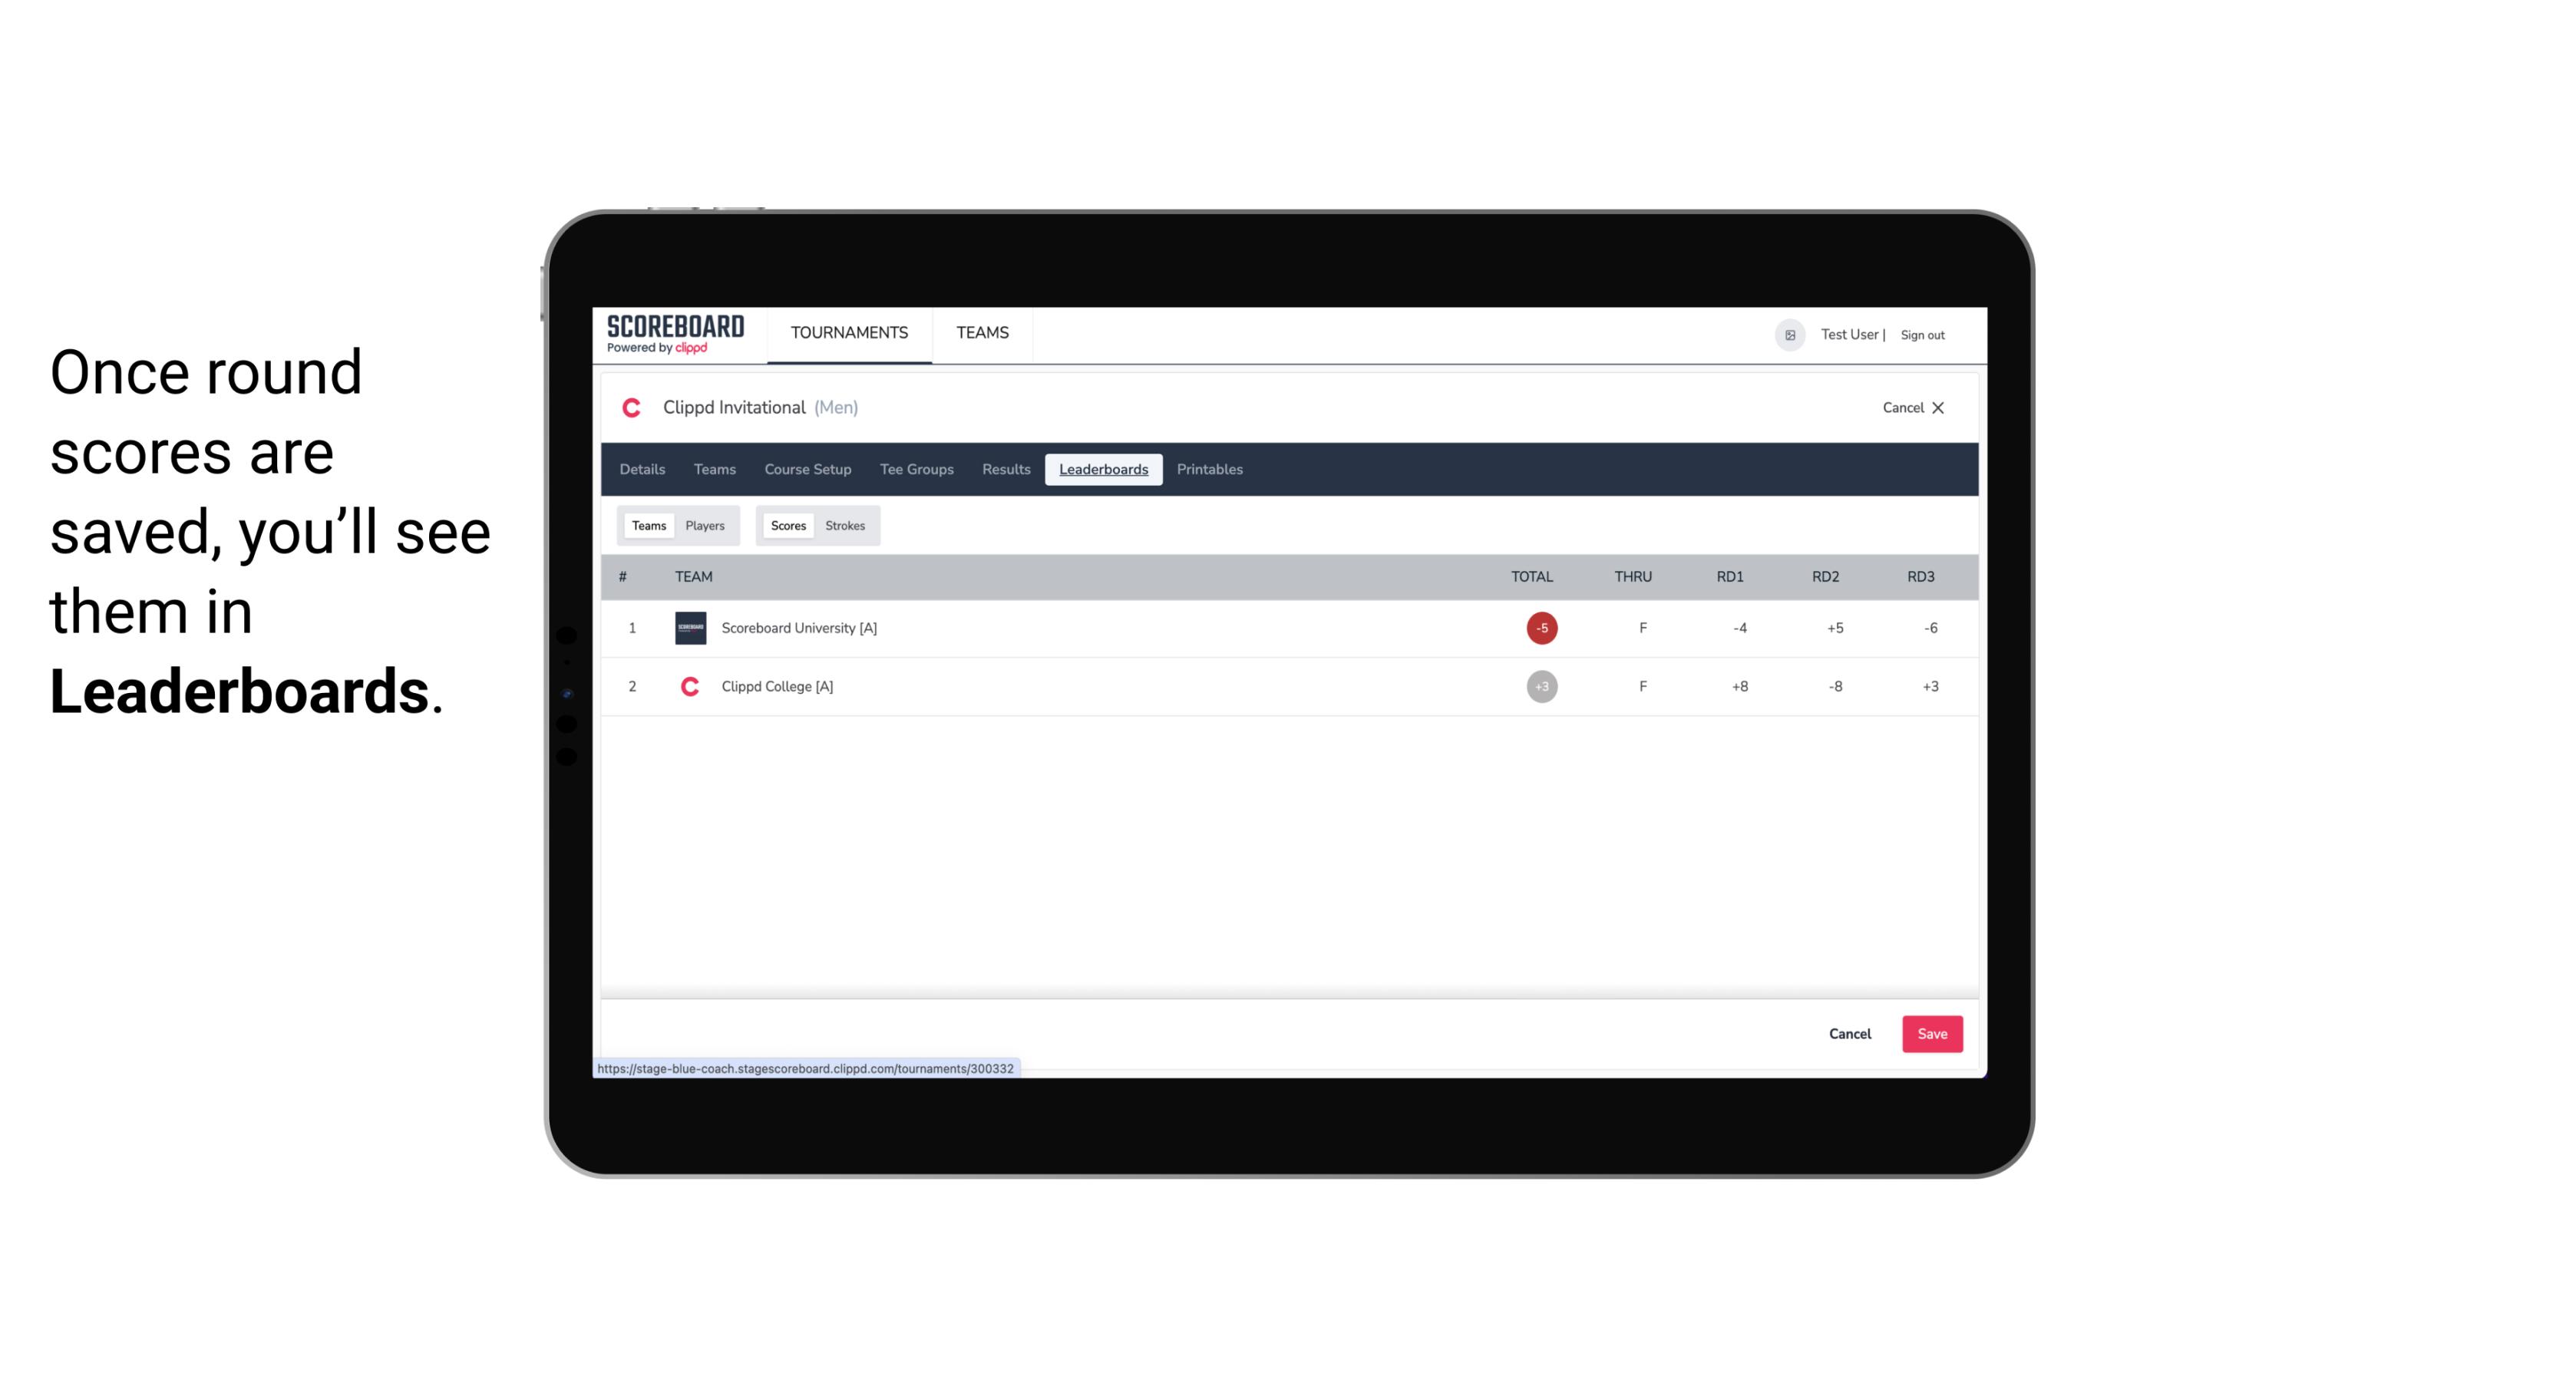The image size is (2576, 1386).
Task: Click the Teams navigation menu item
Action: (x=714, y=470)
